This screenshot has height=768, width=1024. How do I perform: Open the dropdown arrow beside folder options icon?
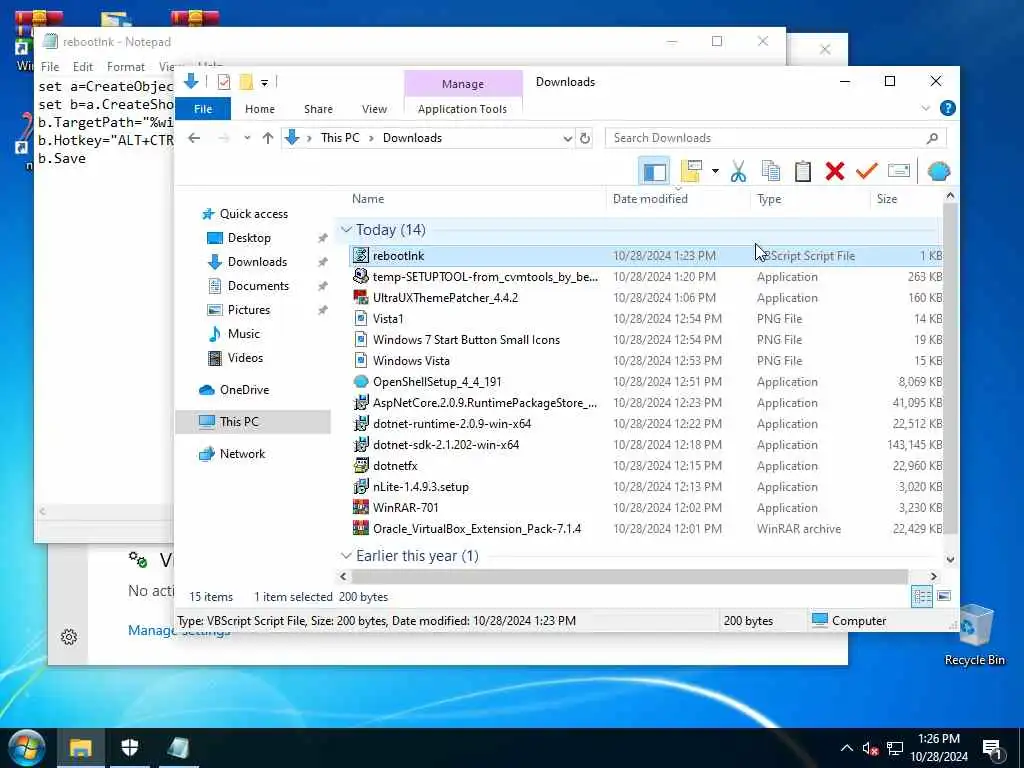[715, 172]
